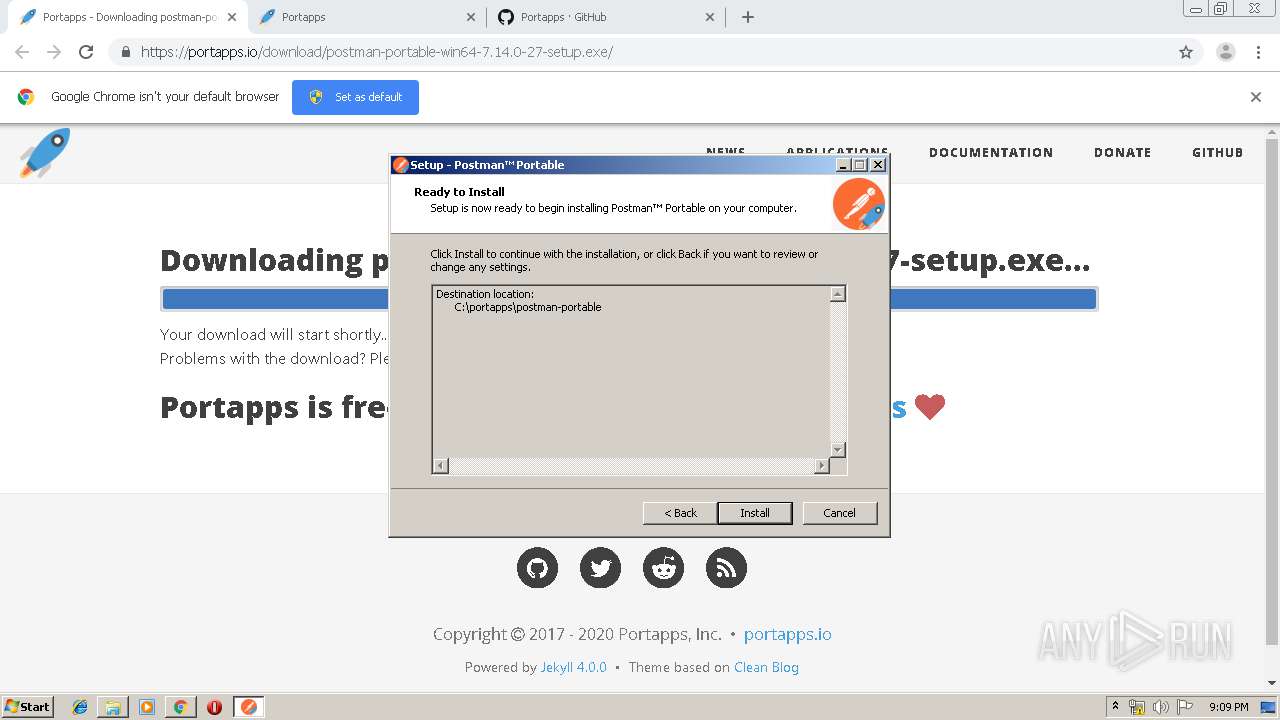The image size is (1280, 720).
Task: Open the portapps.io footer link
Action: [787, 634]
